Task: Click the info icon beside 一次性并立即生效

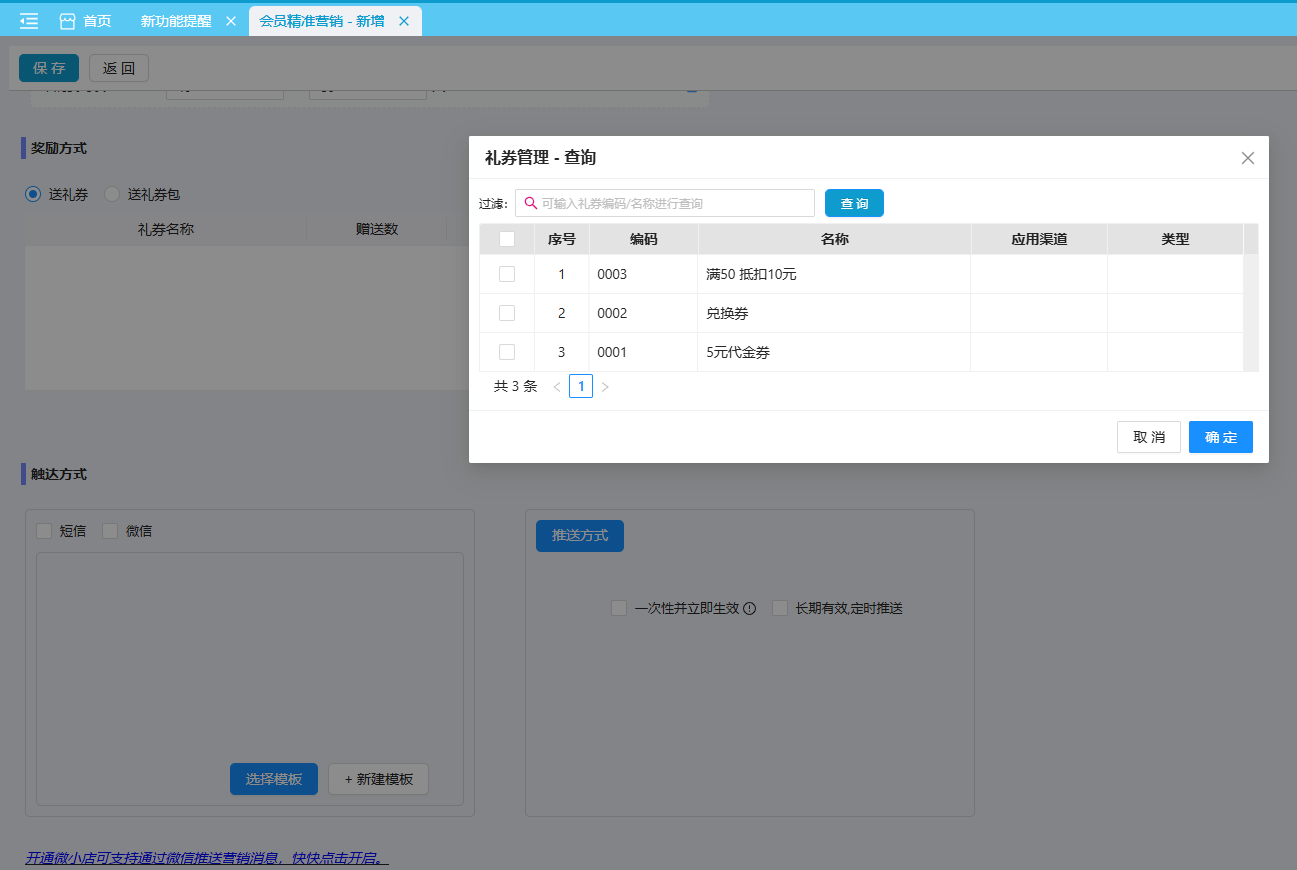Action: point(749,608)
